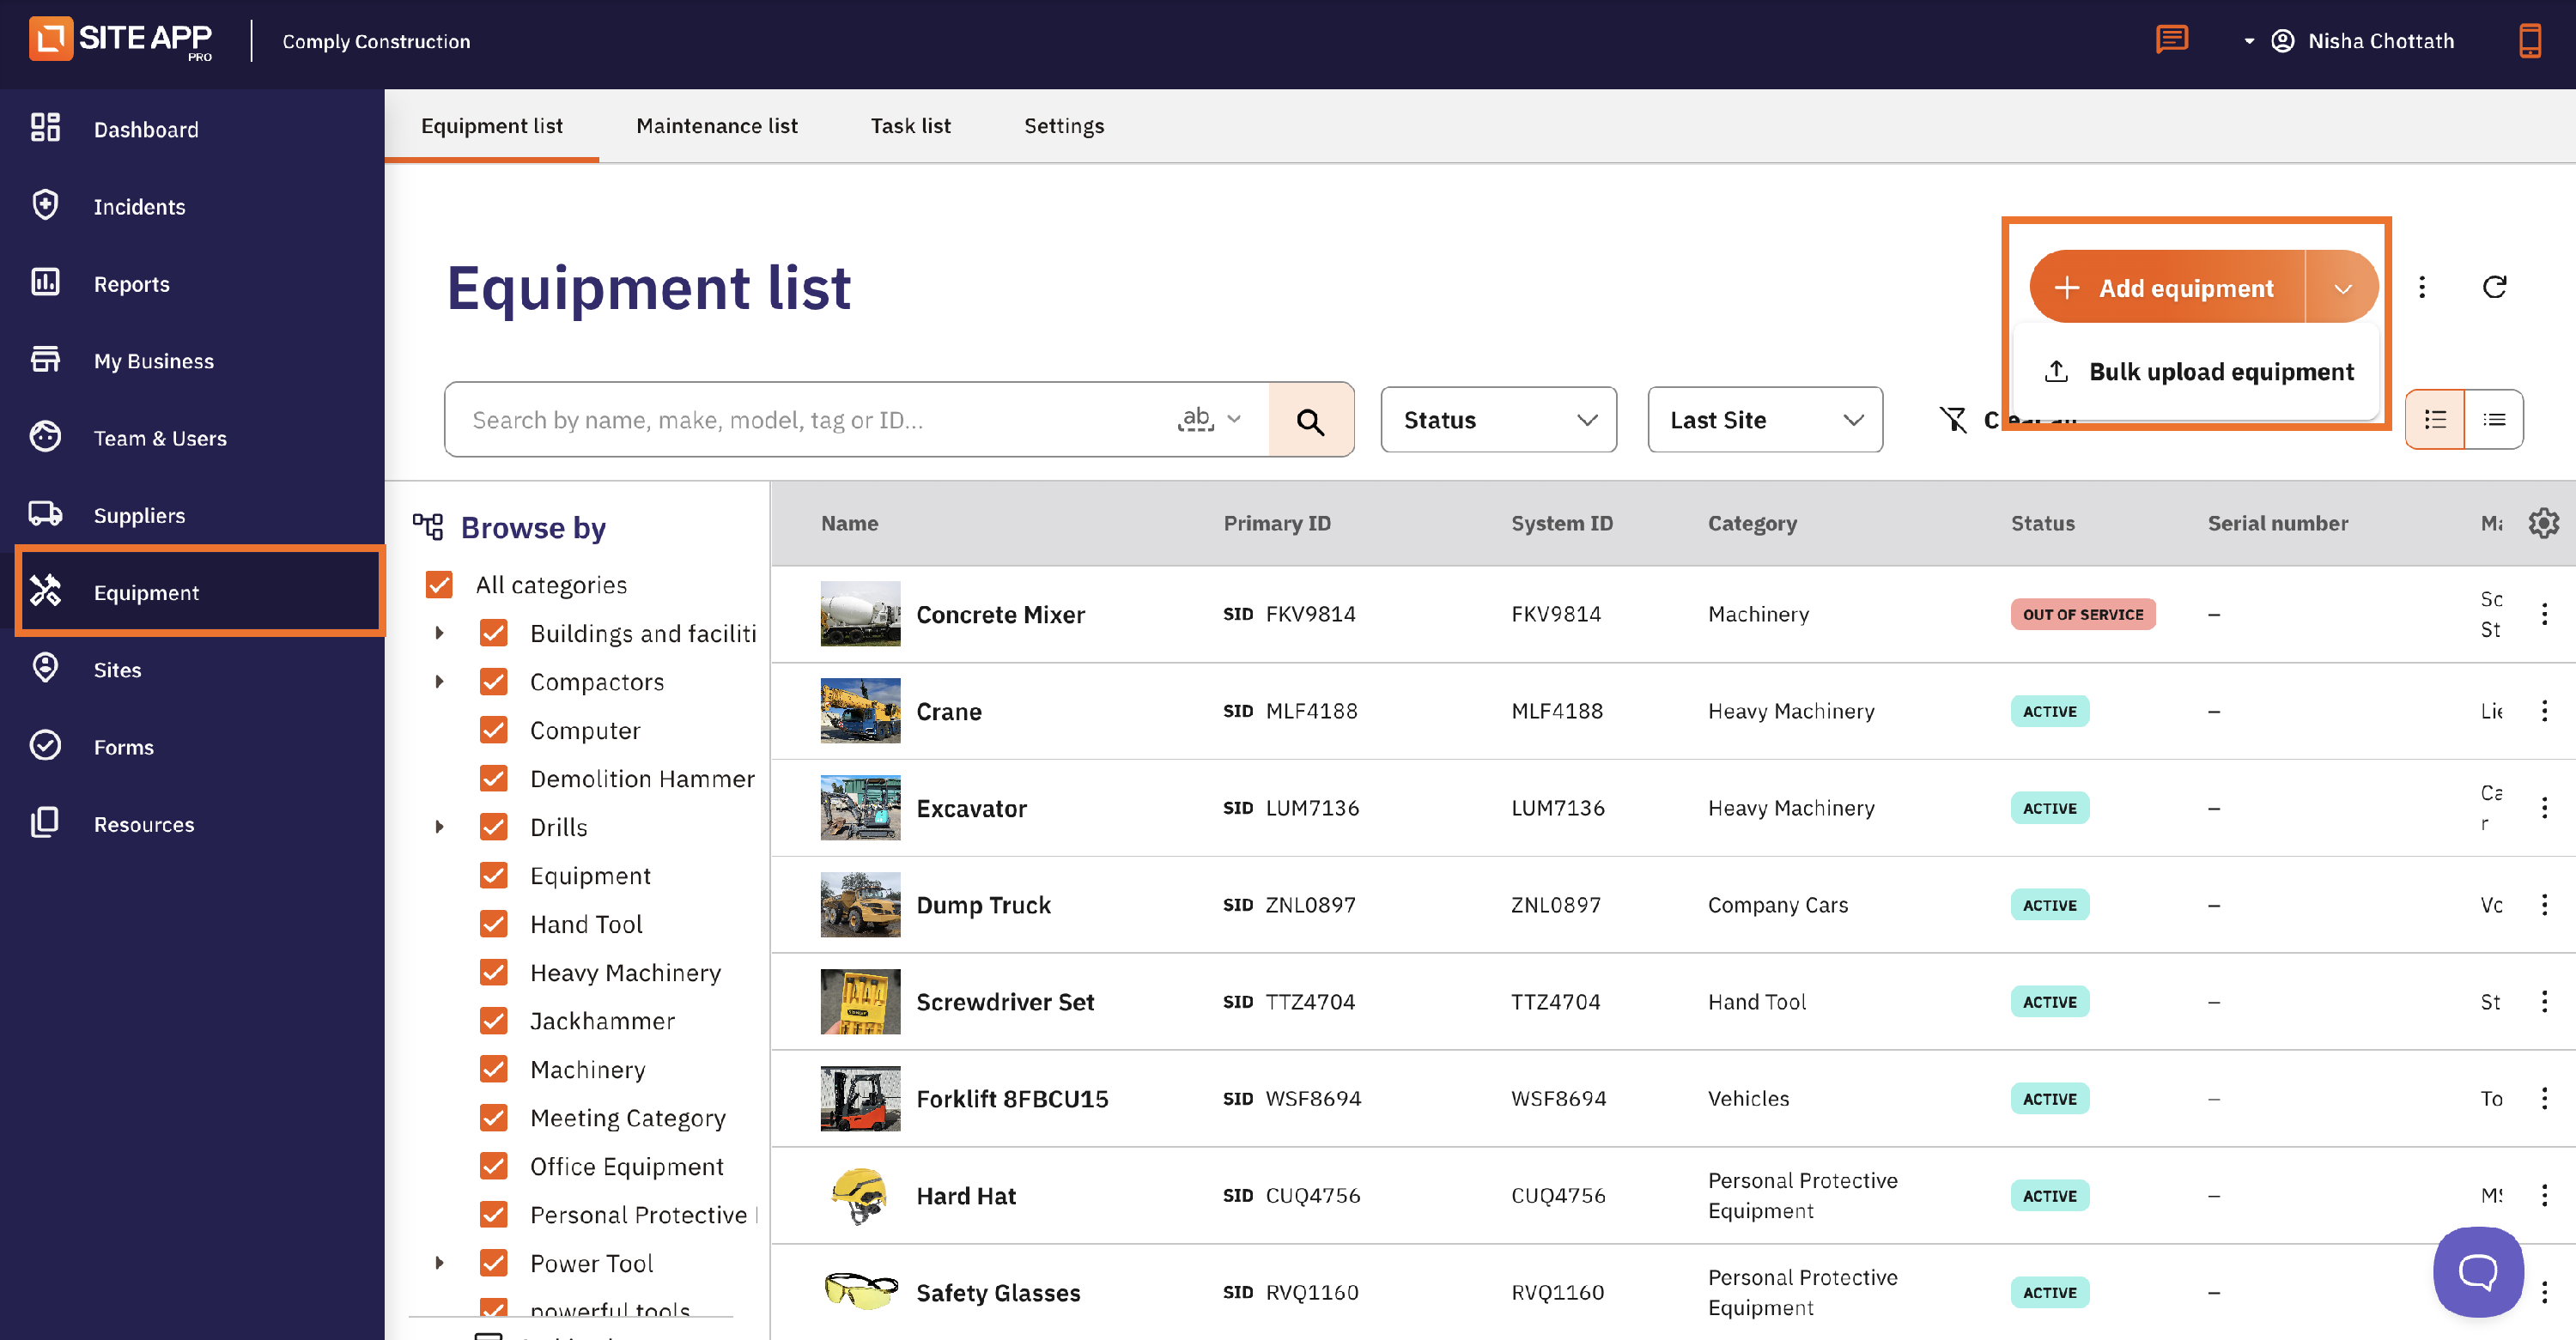Select Bulk upload equipment menu item
This screenshot has width=2576, height=1340.
pos(2198,371)
